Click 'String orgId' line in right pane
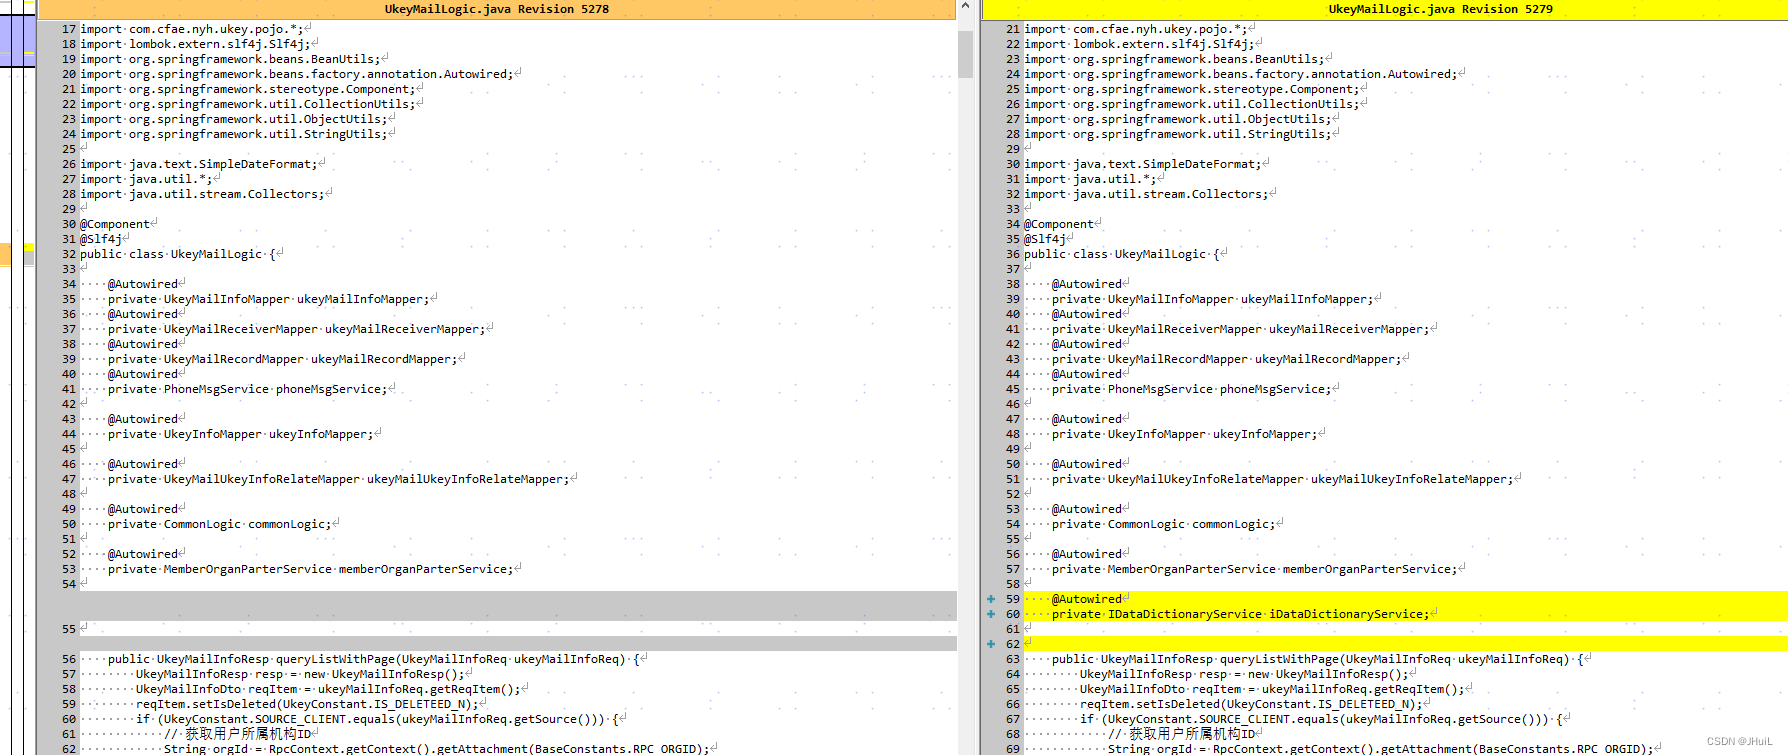This screenshot has width=1788, height=755. click(1380, 749)
